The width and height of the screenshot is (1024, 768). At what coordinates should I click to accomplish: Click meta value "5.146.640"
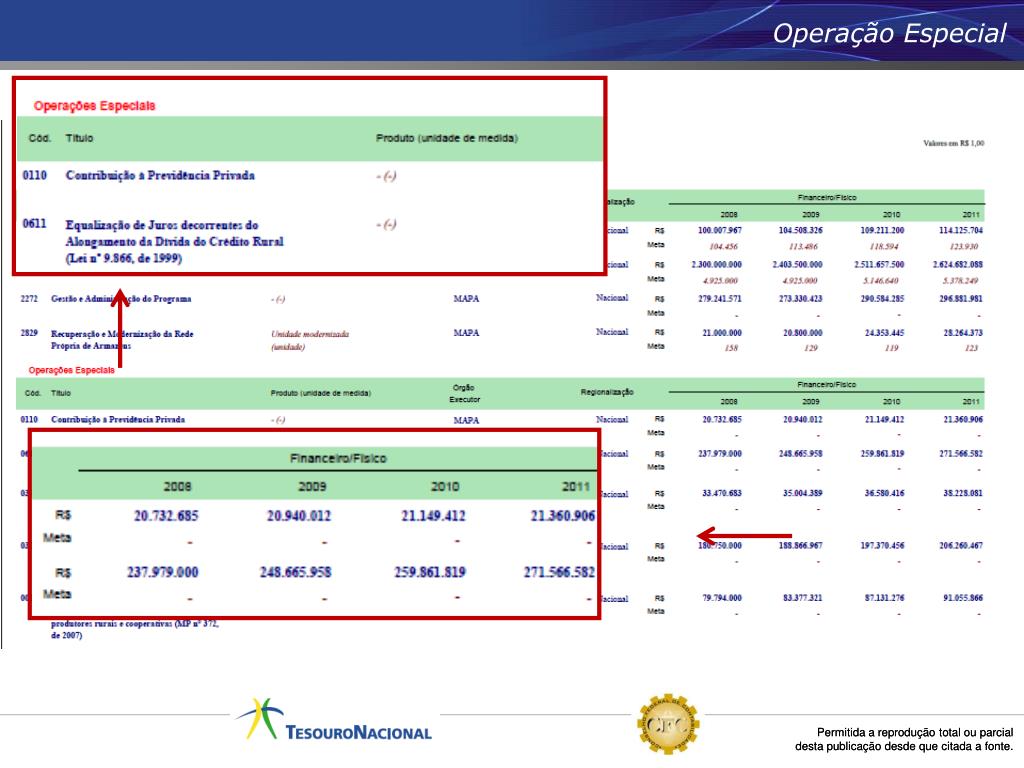(x=880, y=281)
